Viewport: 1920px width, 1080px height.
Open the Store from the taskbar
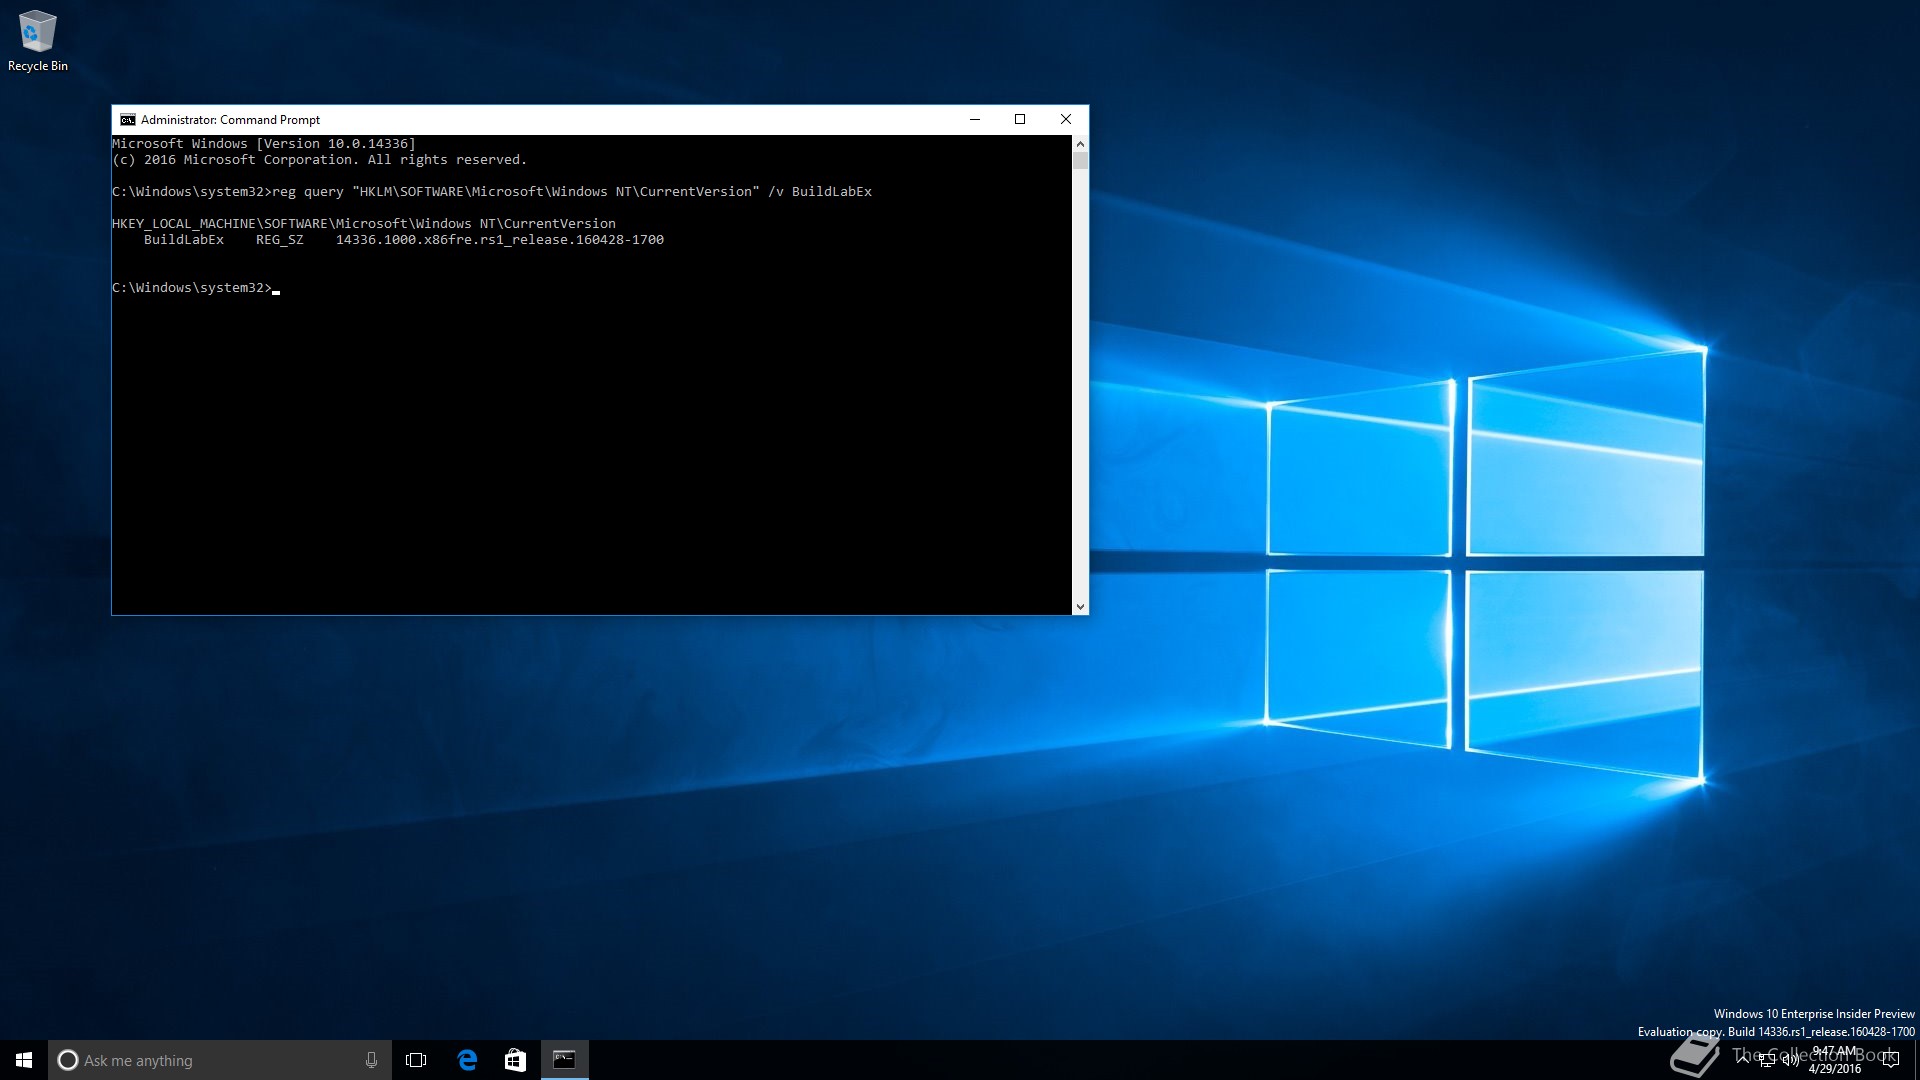[x=515, y=1060]
